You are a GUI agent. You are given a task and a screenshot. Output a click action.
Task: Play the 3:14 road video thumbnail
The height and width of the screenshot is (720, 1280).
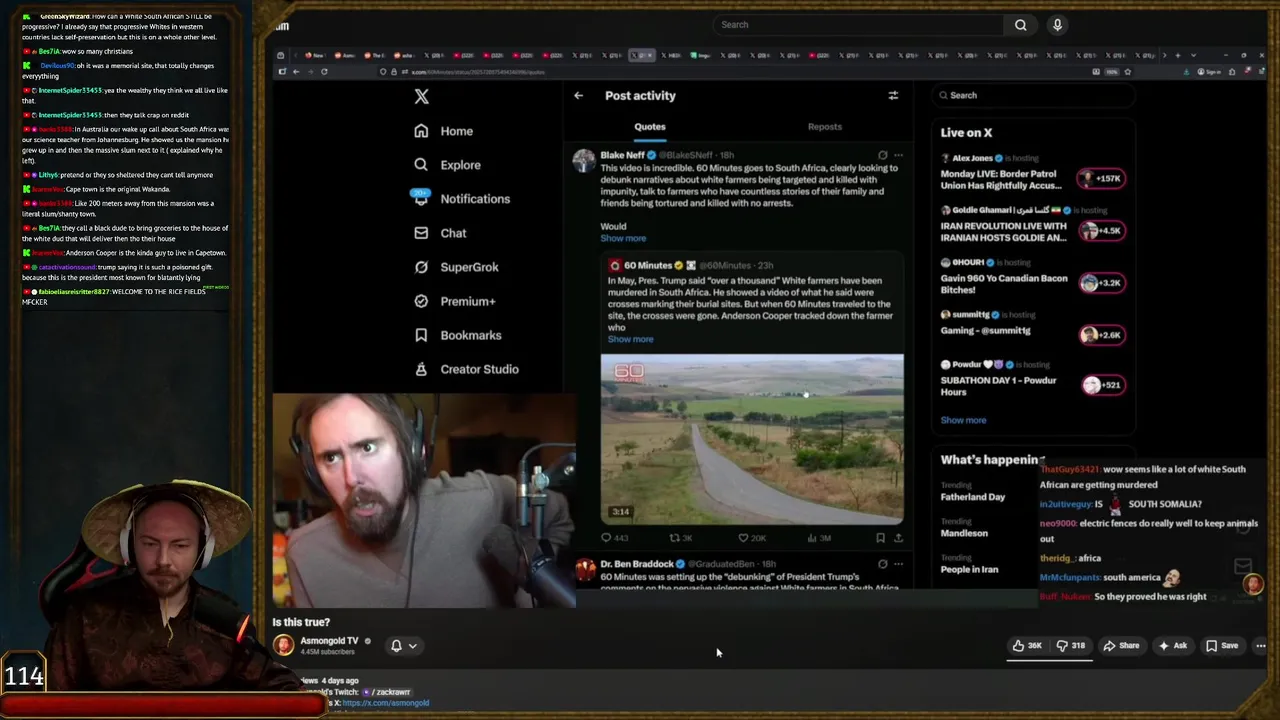752,439
